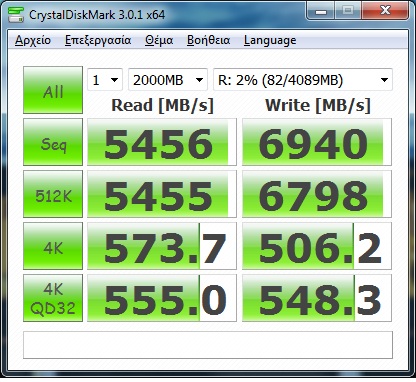Close the CrystalDiskMark window
Image resolution: width=416 pixels, height=382 pixels.
coord(385,11)
